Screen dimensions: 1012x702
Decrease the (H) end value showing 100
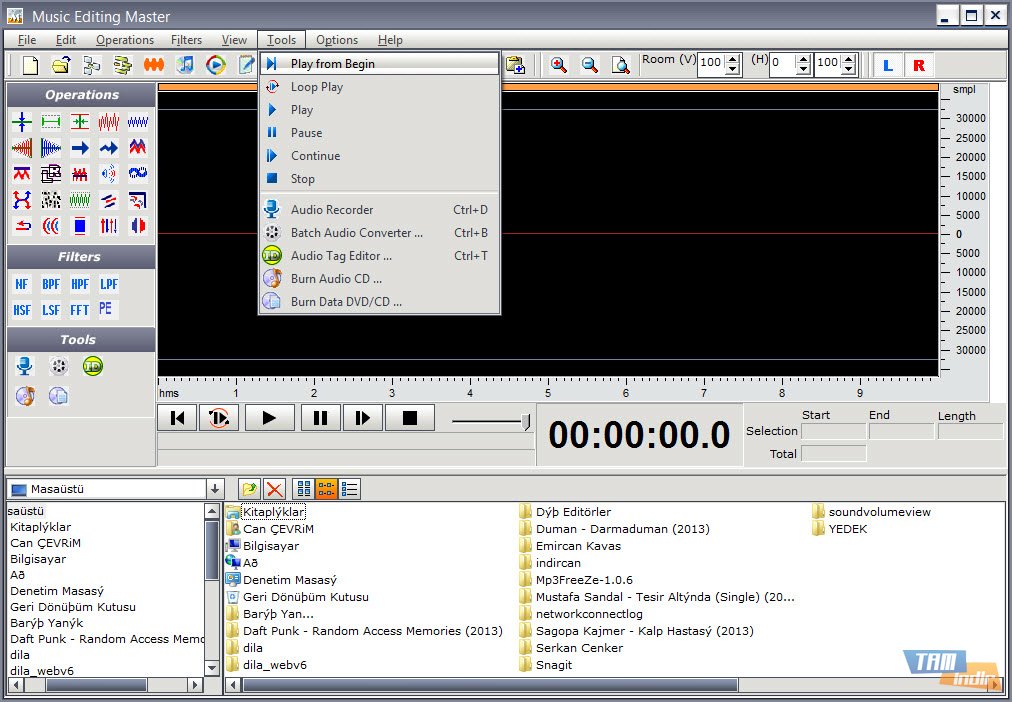point(849,70)
